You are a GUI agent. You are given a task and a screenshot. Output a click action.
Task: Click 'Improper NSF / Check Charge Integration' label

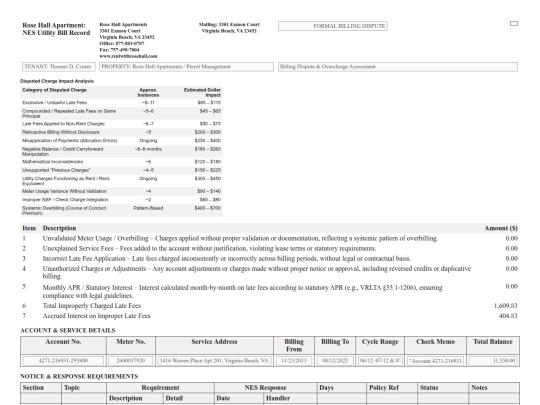[x=65, y=200]
